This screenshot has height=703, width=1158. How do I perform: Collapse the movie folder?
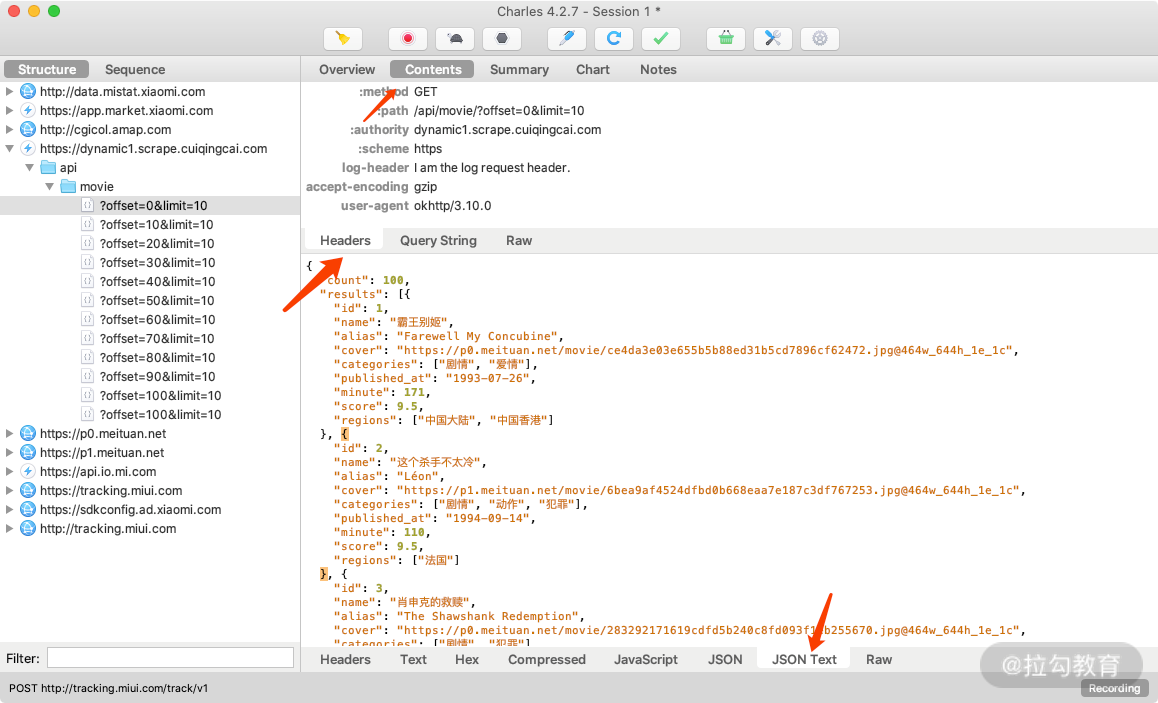pos(49,187)
